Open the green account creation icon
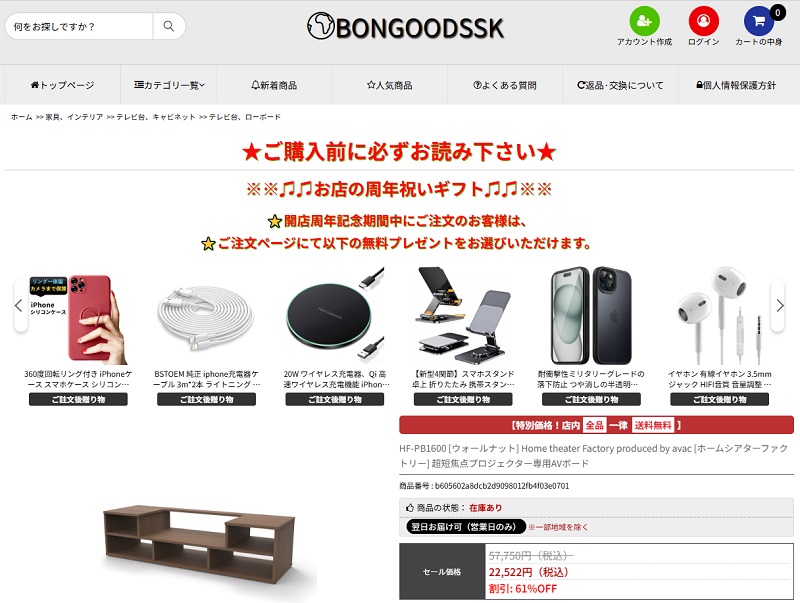Image resolution: width=800 pixels, height=603 pixels. 644,21
